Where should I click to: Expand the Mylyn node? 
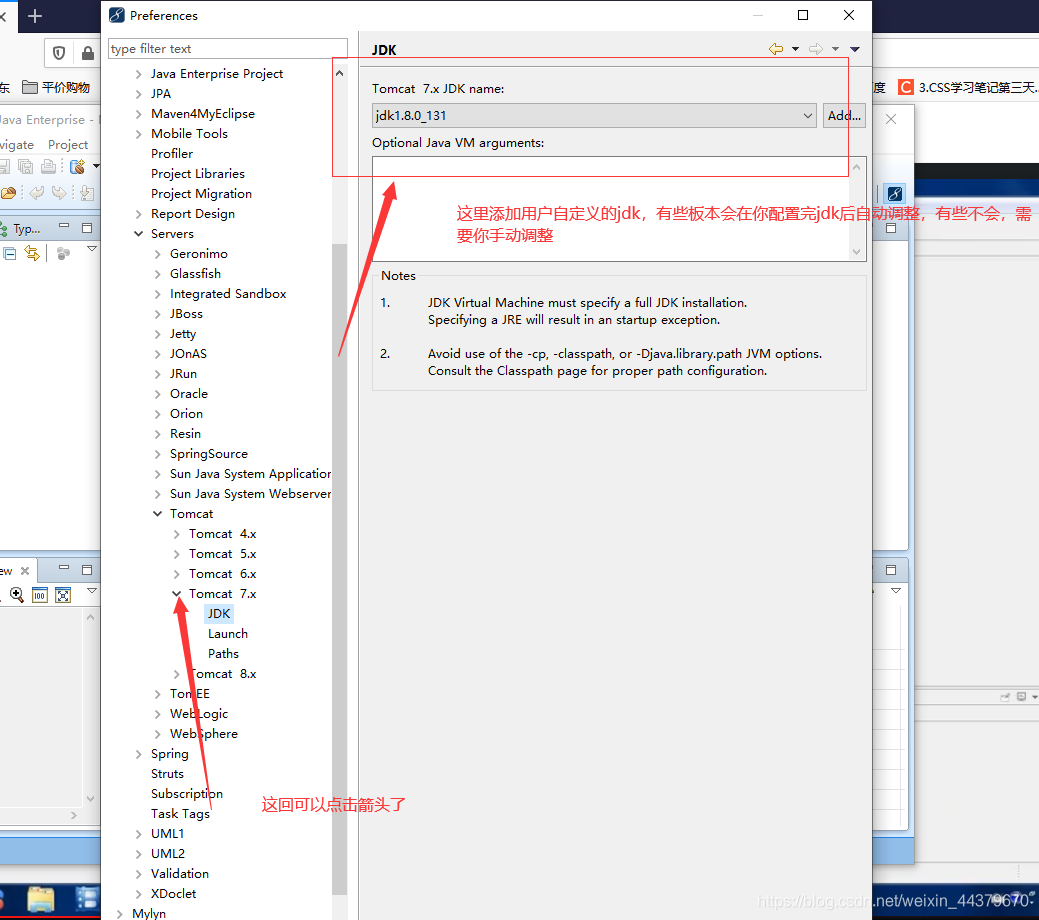120,914
